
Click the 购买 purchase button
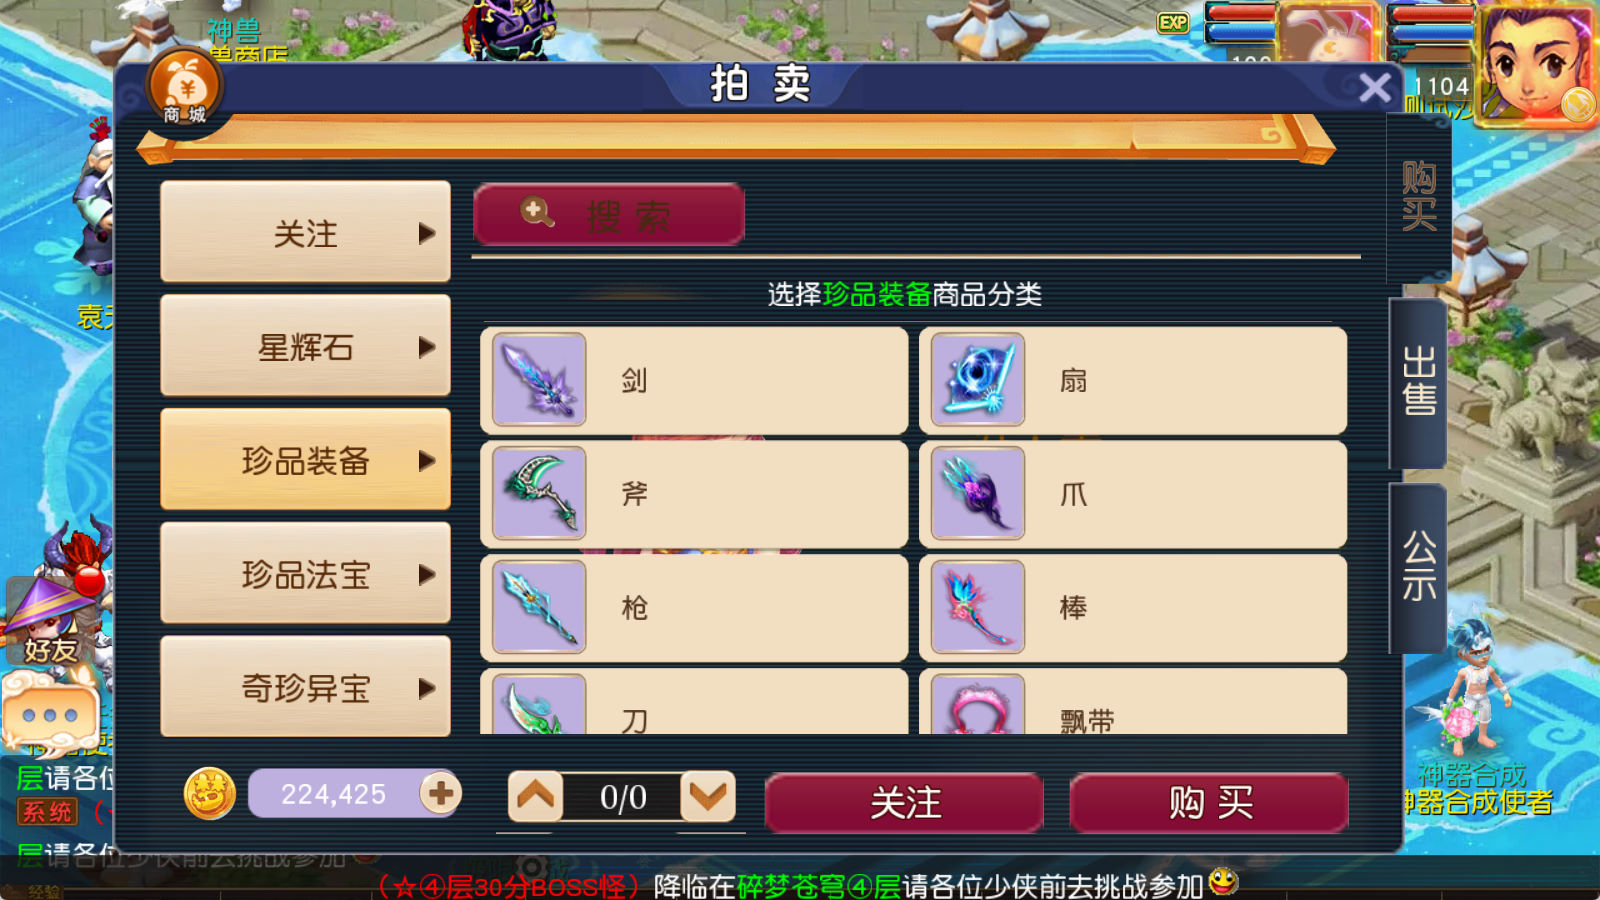coord(1209,802)
